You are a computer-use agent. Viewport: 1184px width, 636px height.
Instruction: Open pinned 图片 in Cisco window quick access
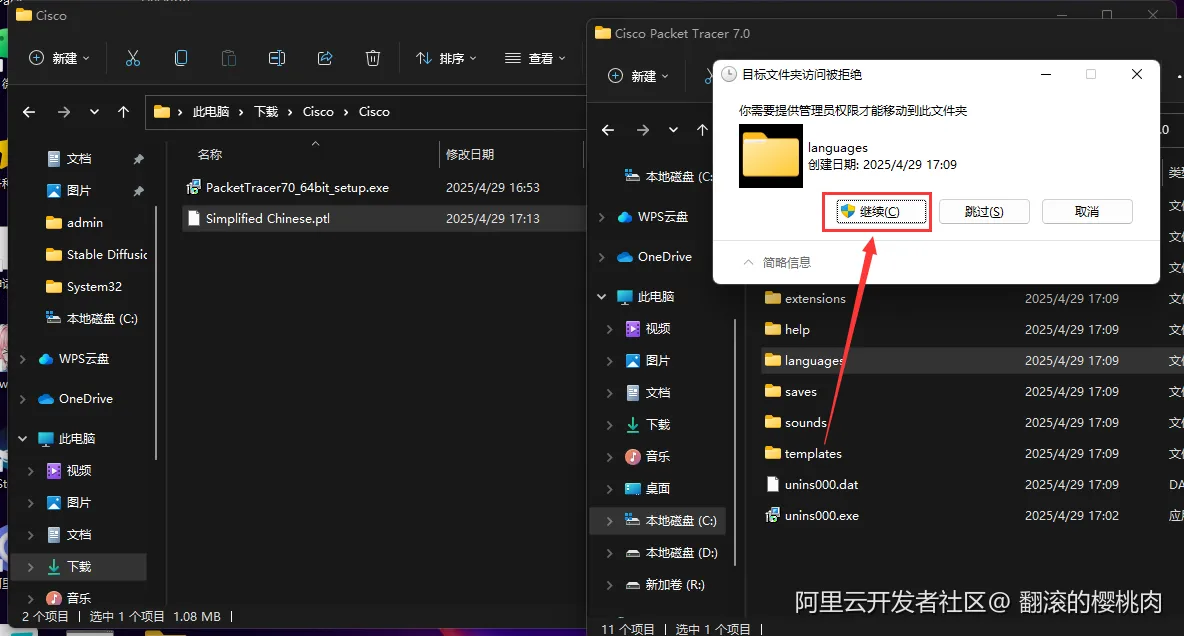79,190
